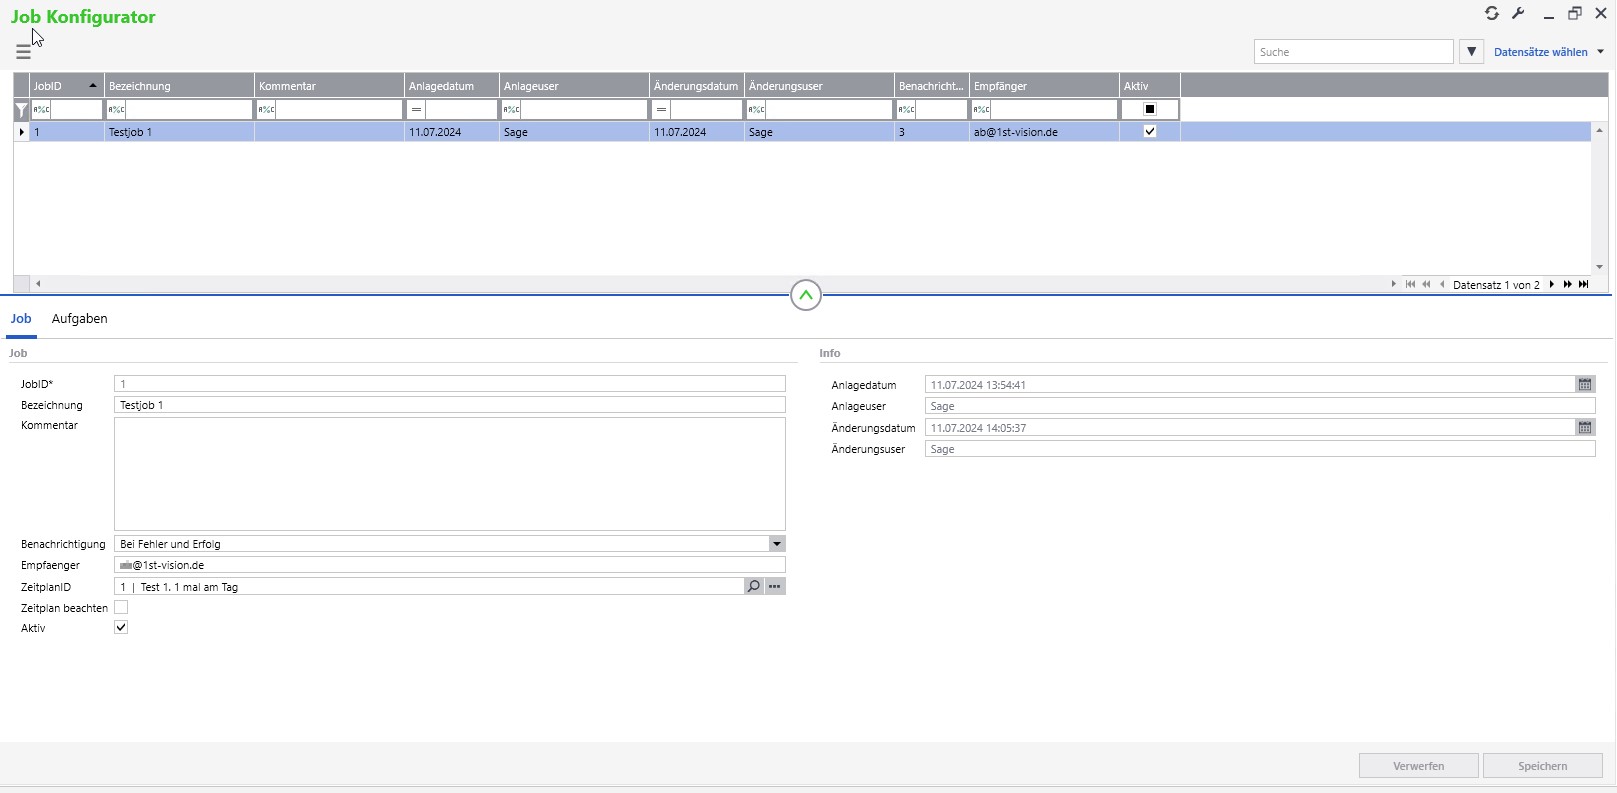The image size is (1617, 793).
Task: Click into the Kommentar text area
Action: point(450,474)
